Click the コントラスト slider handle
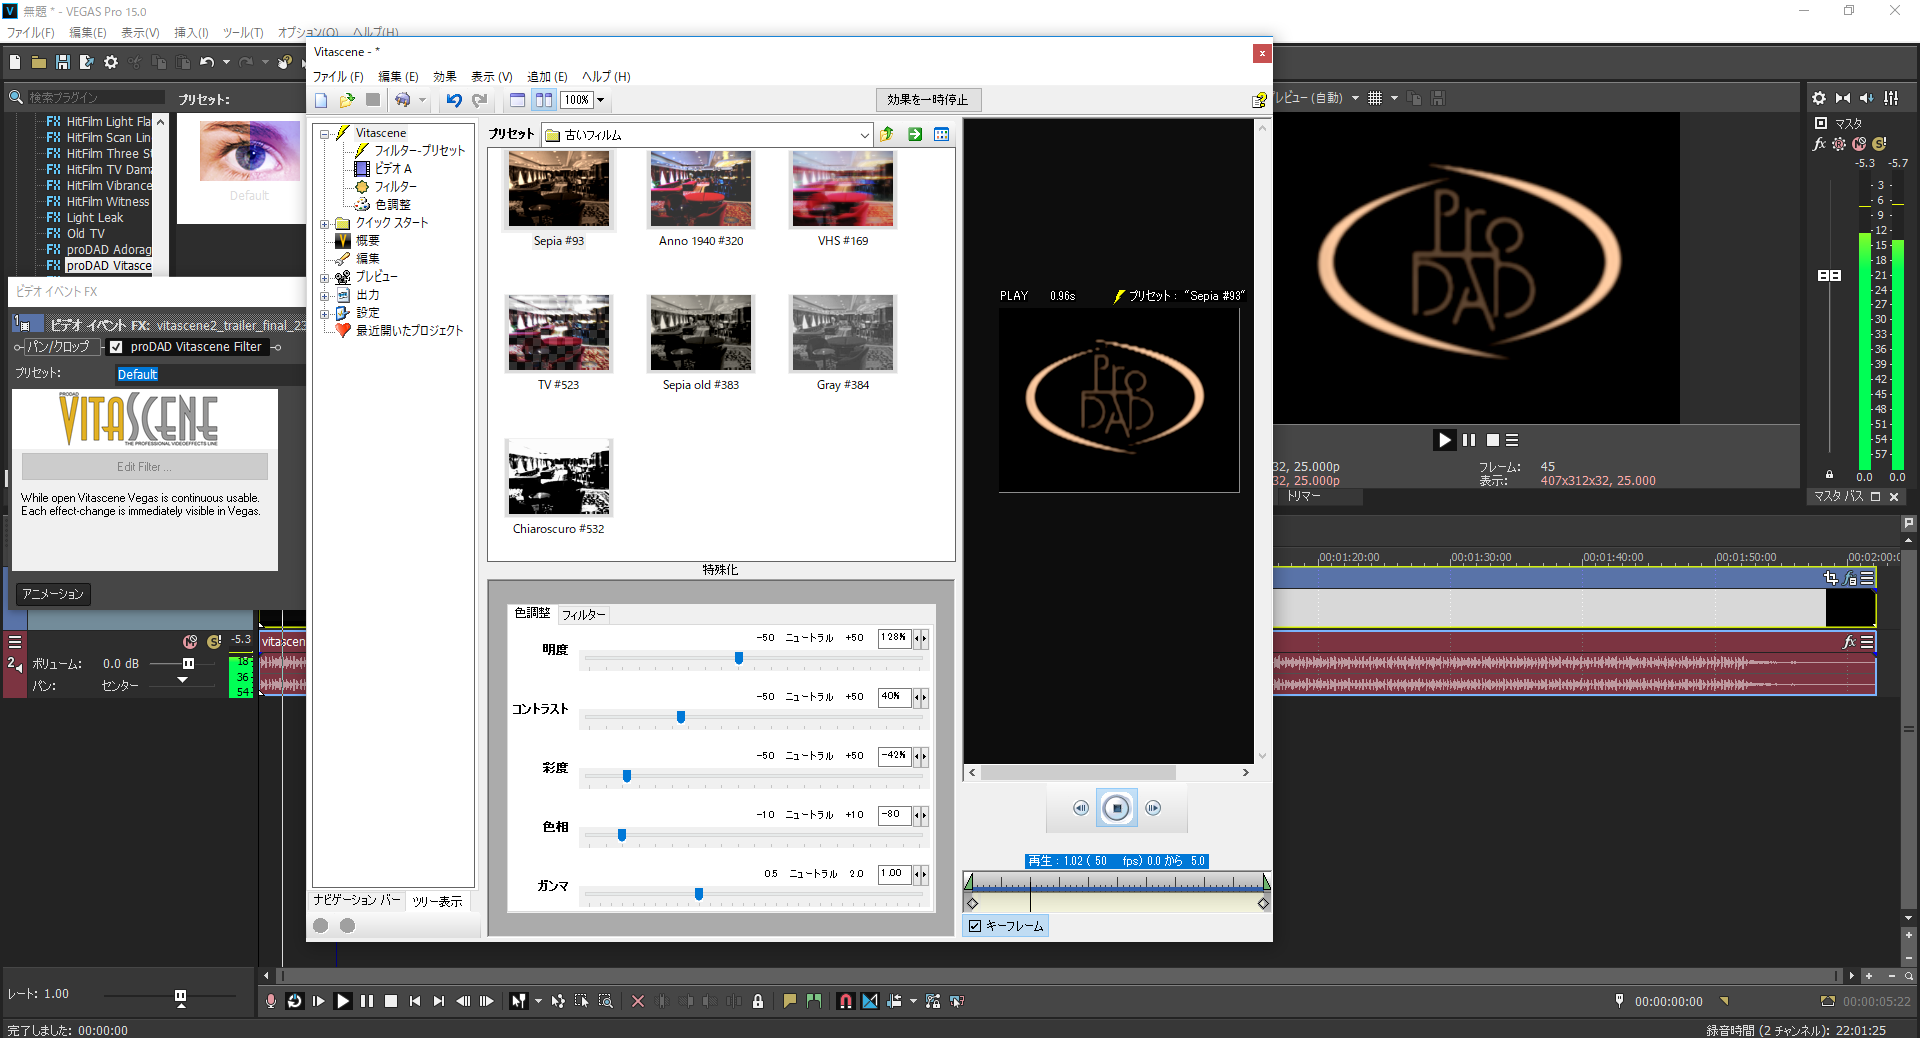 tap(681, 717)
